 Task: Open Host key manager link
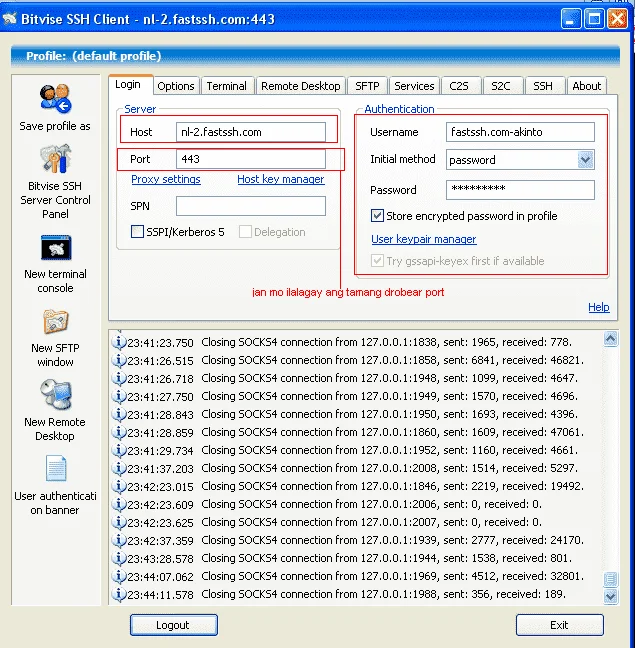(281, 179)
